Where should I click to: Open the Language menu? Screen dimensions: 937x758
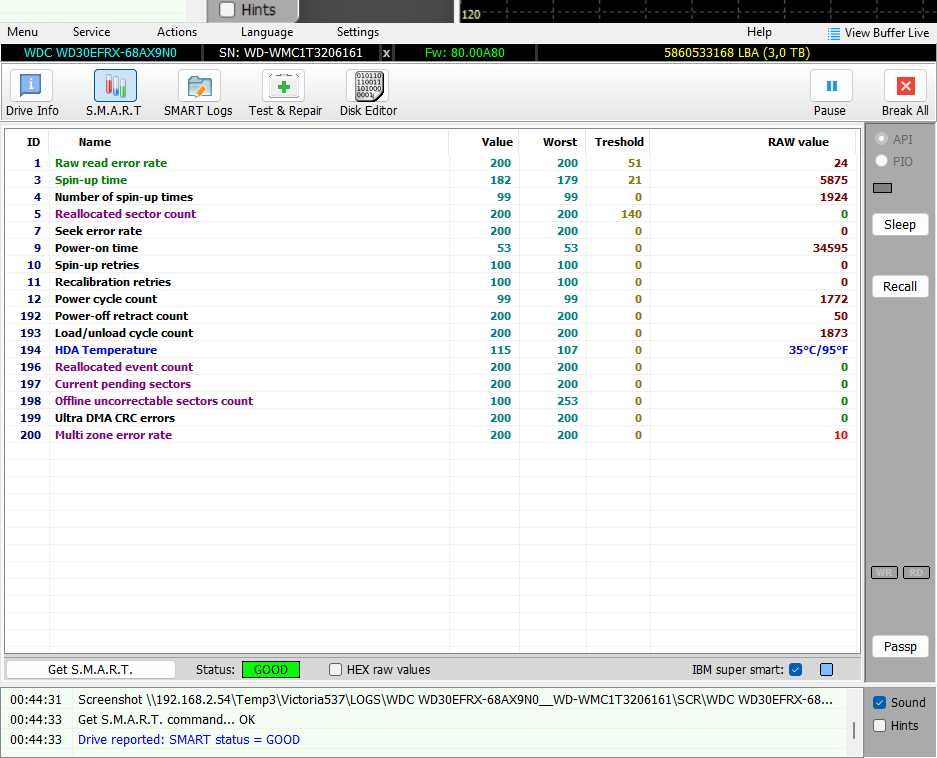[x=267, y=32]
